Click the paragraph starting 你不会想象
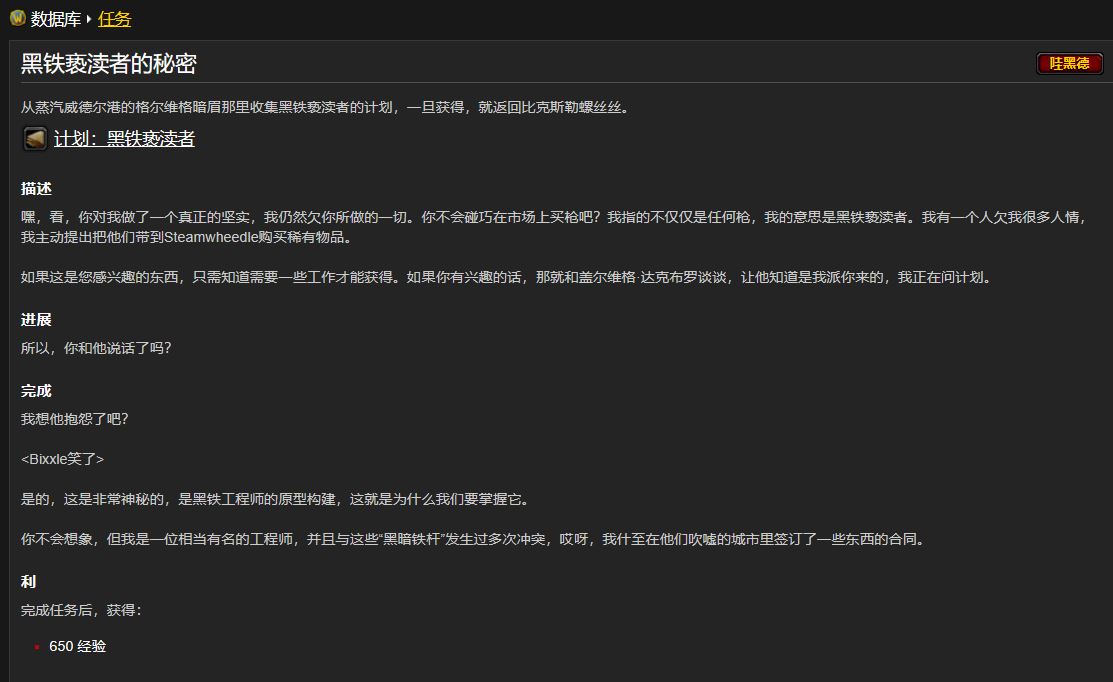The image size is (1113, 682). pyautogui.click(x=473, y=539)
